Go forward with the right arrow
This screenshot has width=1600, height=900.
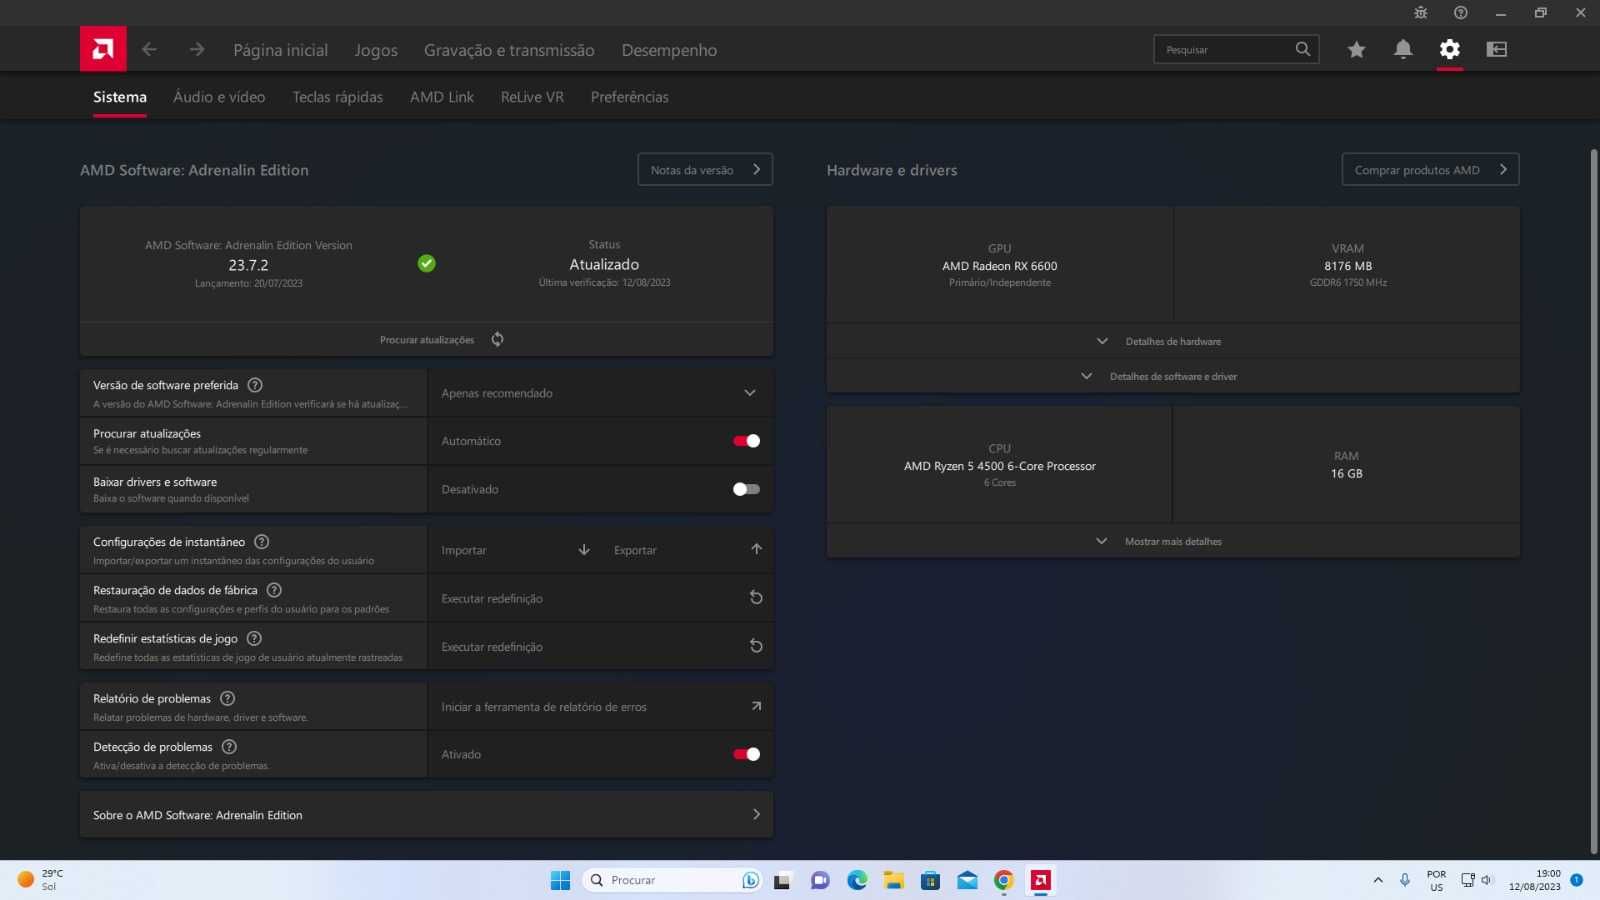pyautogui.click(x=197, y=49)
